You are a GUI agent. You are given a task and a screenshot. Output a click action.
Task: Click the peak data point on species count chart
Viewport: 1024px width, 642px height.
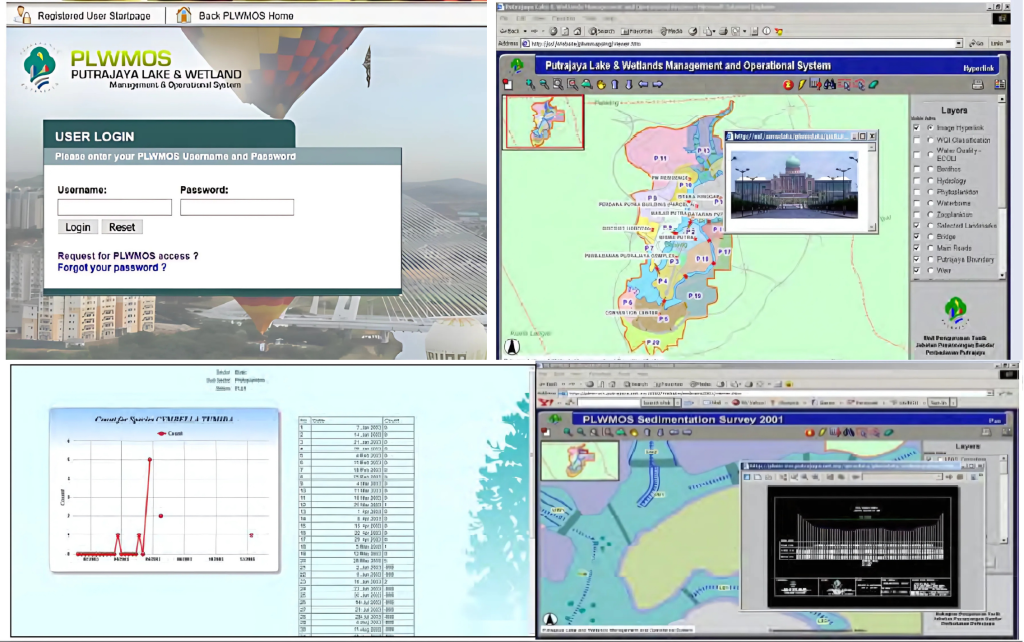(x=150, y=460)
